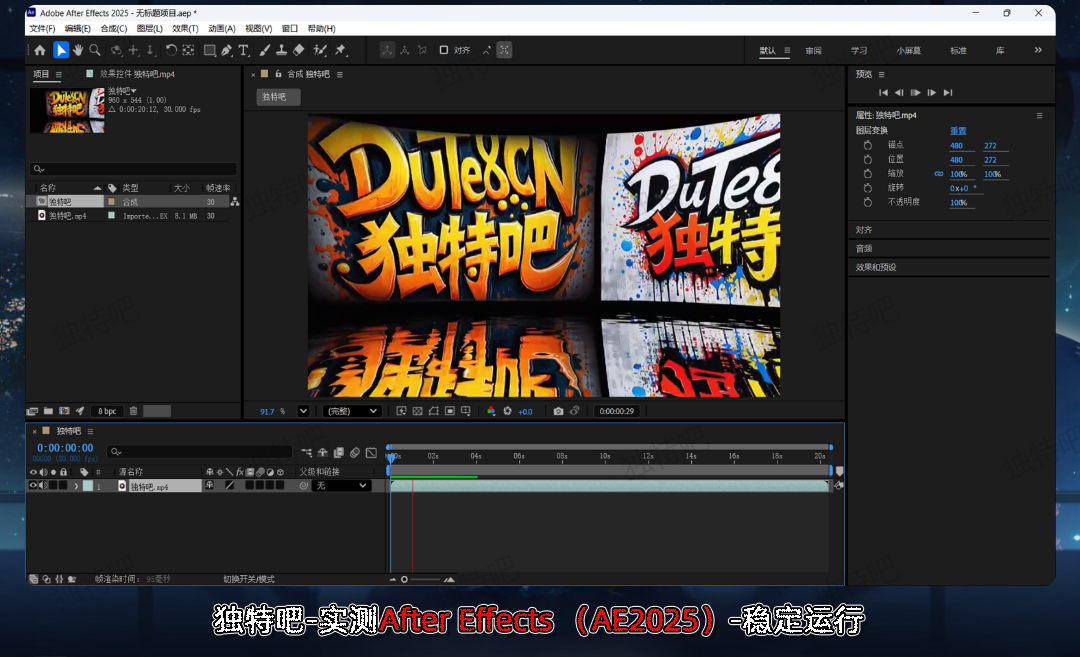Select the Pen tool
Screen dimensions: 1080x657
point(227,50)
